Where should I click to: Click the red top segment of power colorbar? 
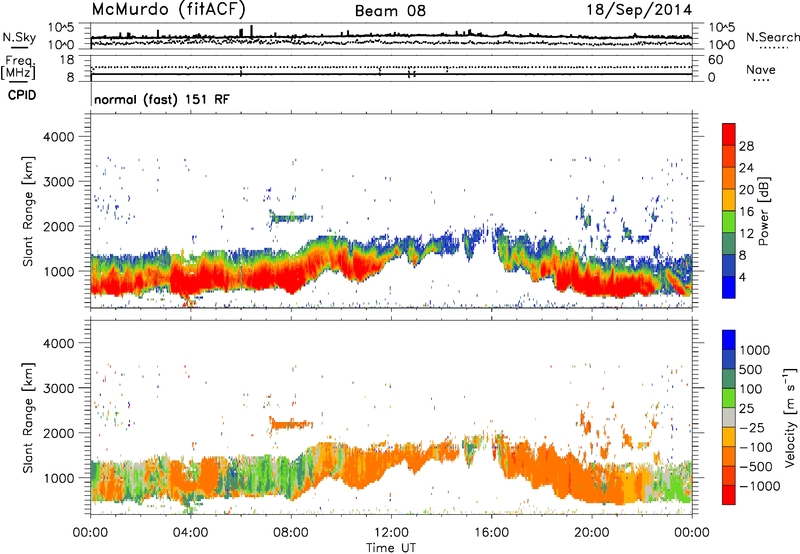click(729, 134)
